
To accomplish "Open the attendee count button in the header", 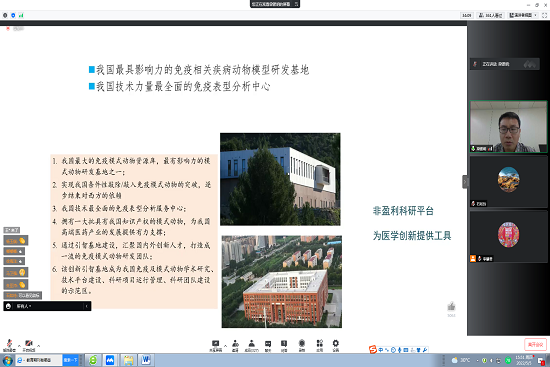I will 491,15.
